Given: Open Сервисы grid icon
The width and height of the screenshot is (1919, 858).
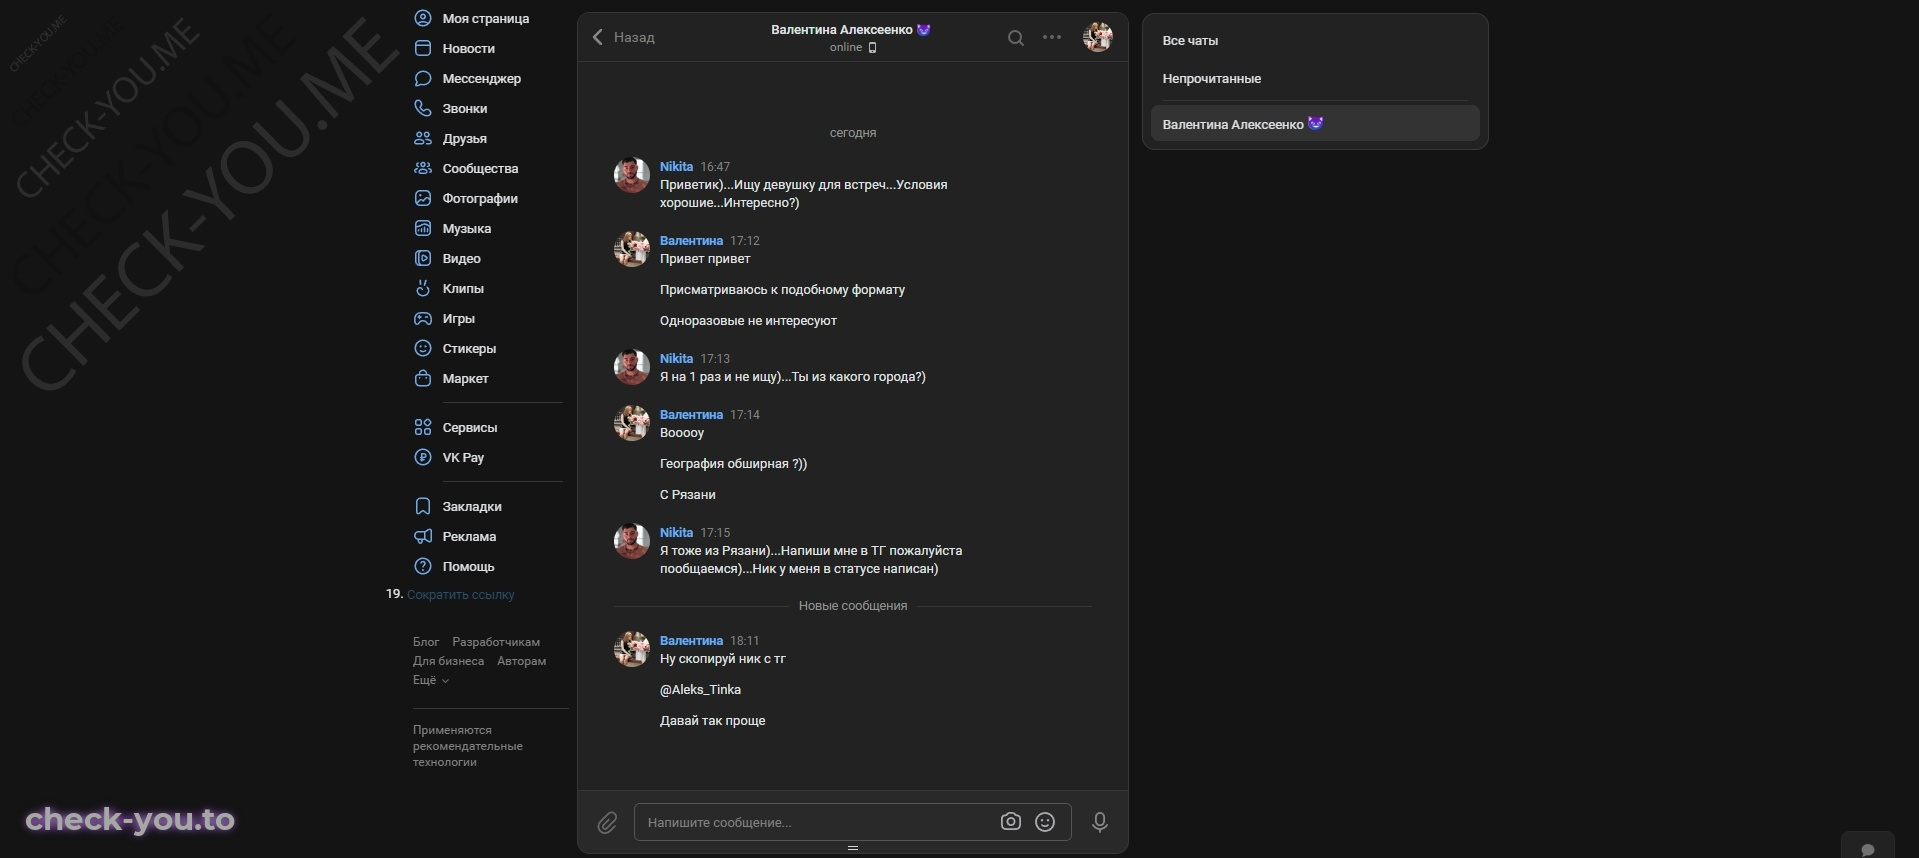Looking at the screenshot, I should coord(423,427).
